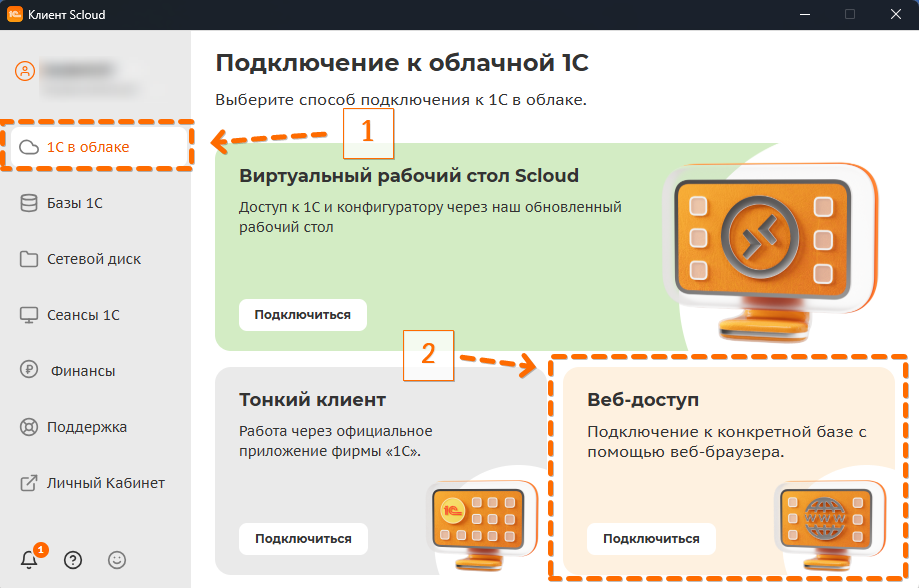Go to Сетевой диск section
Screen dimensions: 919x588
[93, 259]
